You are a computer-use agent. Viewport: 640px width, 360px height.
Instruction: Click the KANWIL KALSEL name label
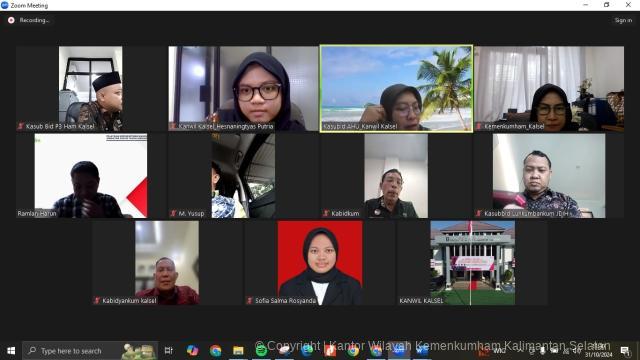[x=421, y=301]
